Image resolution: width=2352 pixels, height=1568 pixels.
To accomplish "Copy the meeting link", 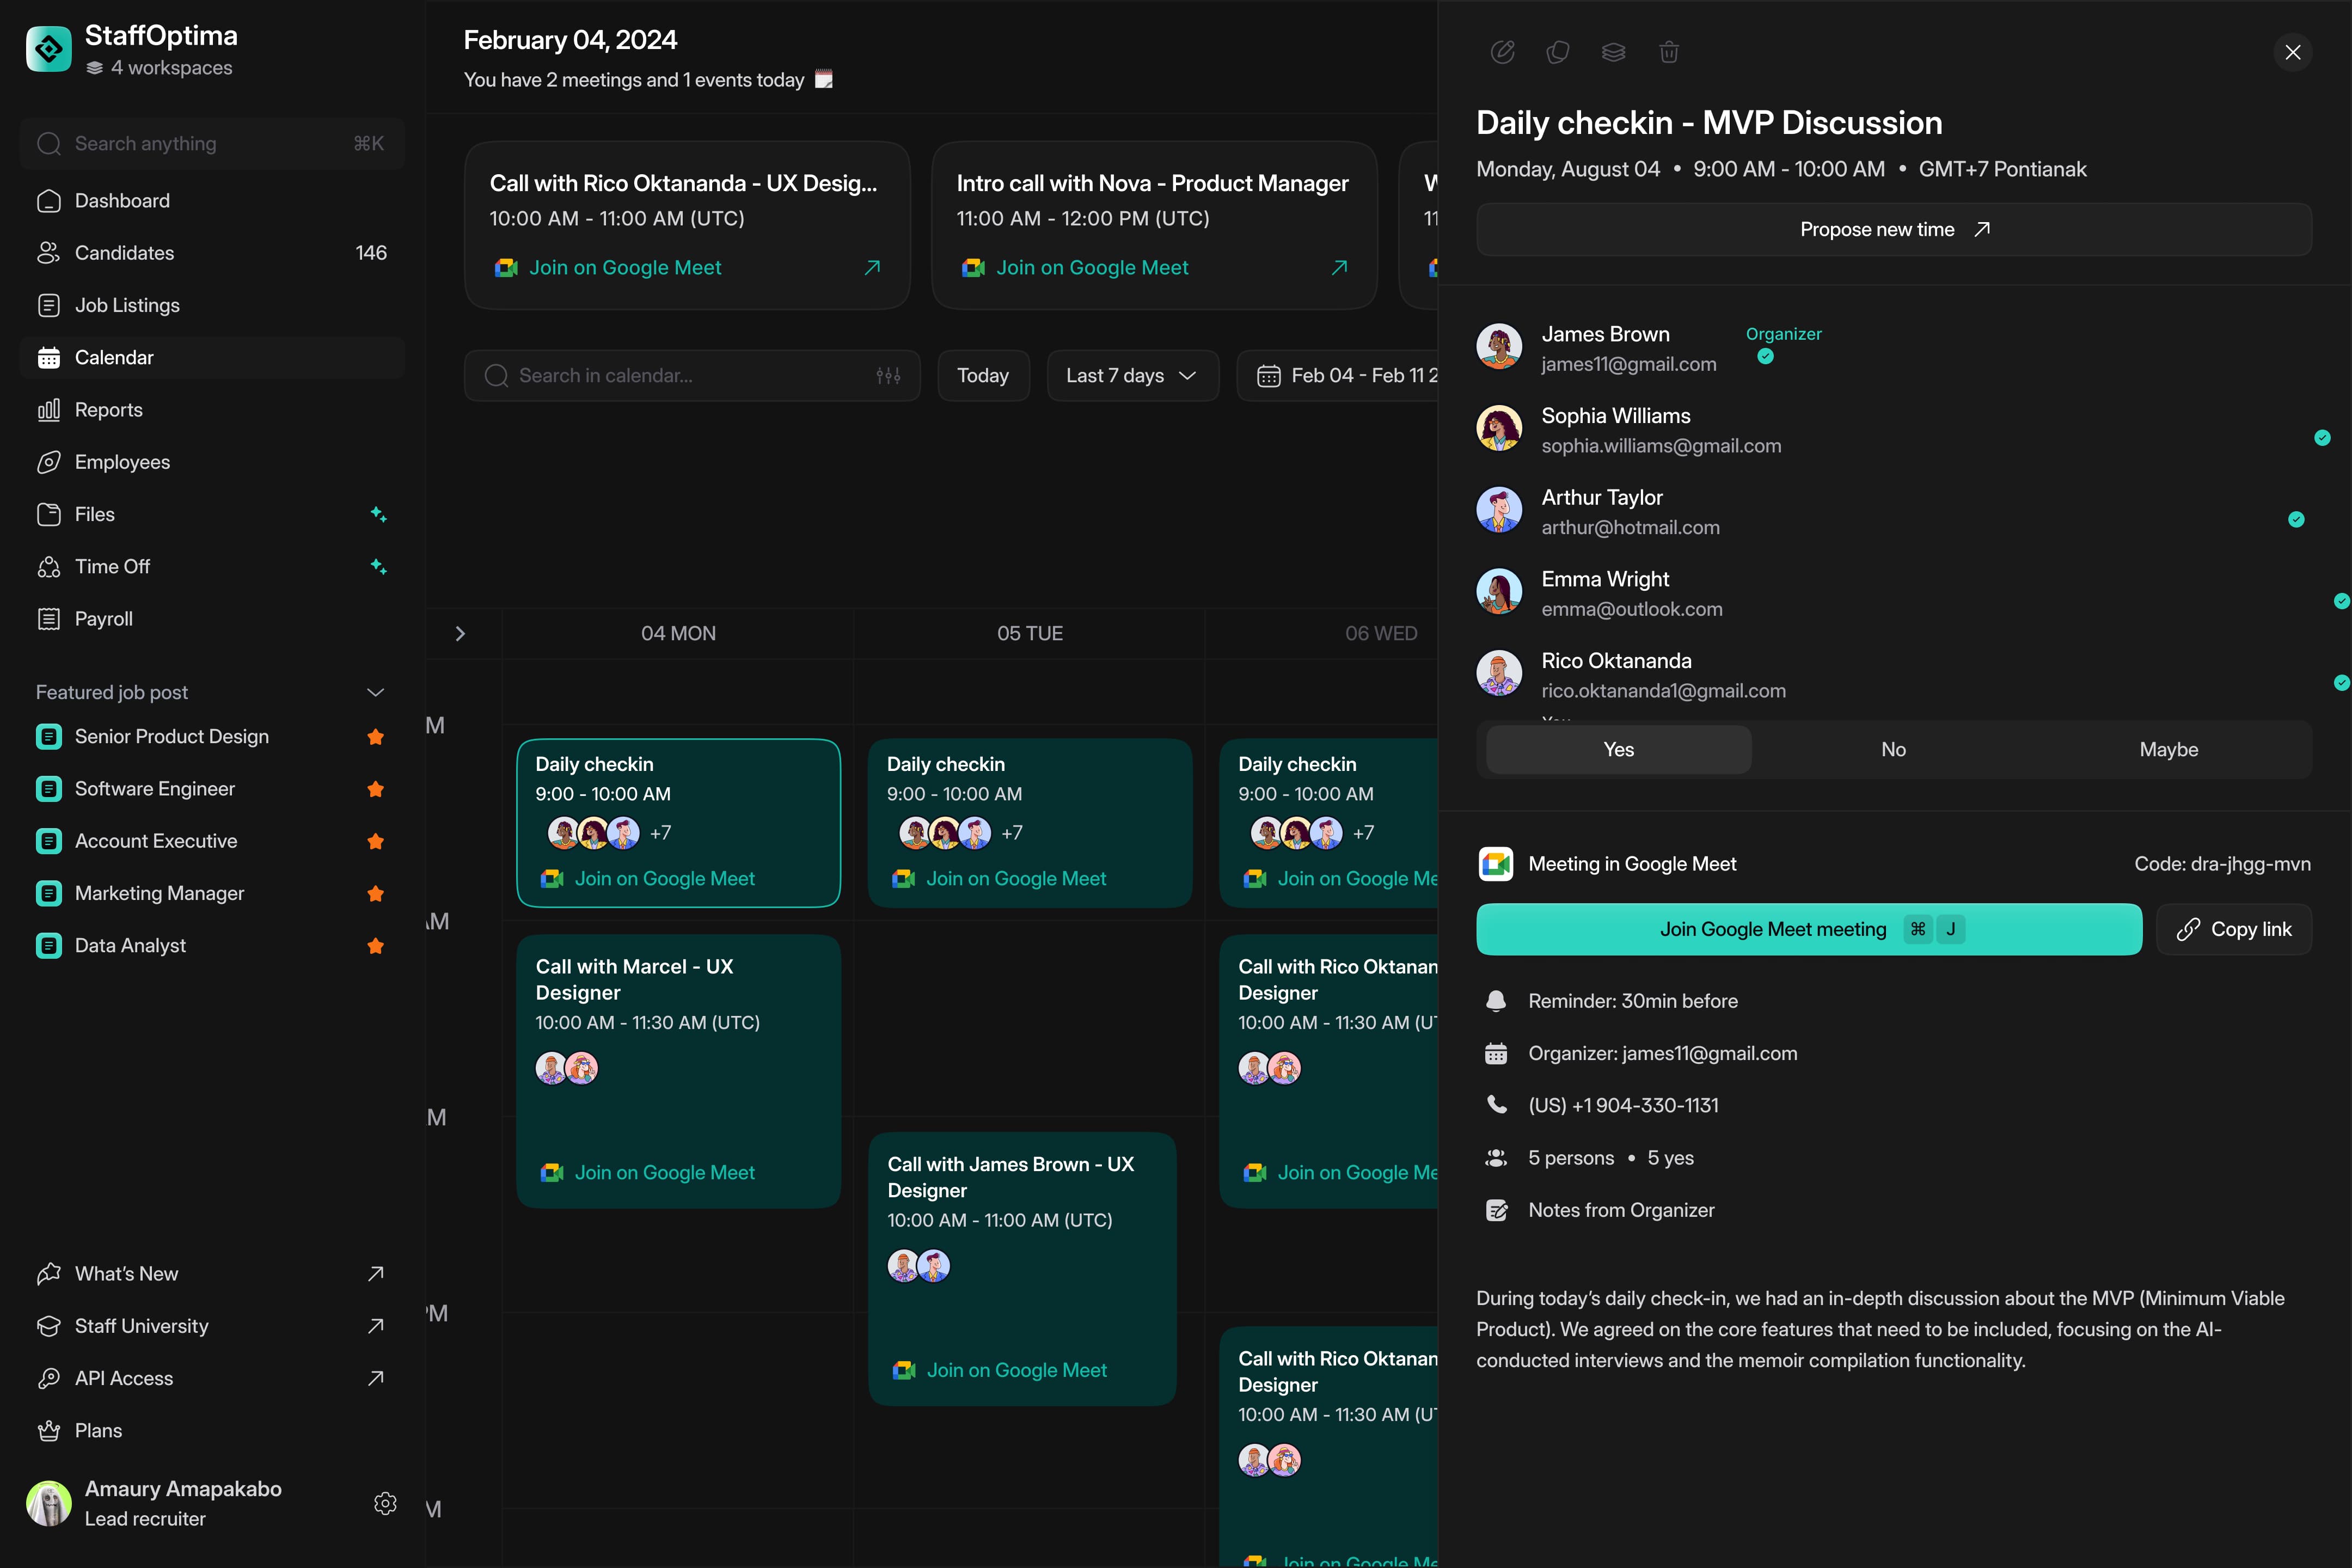I will click(x=2234, y=930).
